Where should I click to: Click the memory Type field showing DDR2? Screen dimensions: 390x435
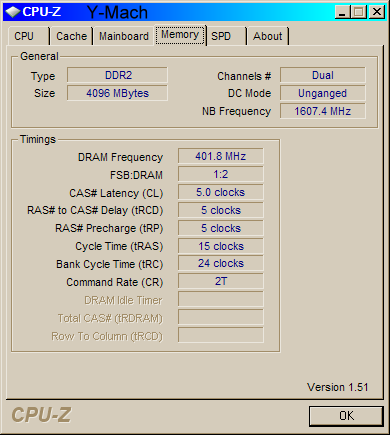[x=117, y=75]
